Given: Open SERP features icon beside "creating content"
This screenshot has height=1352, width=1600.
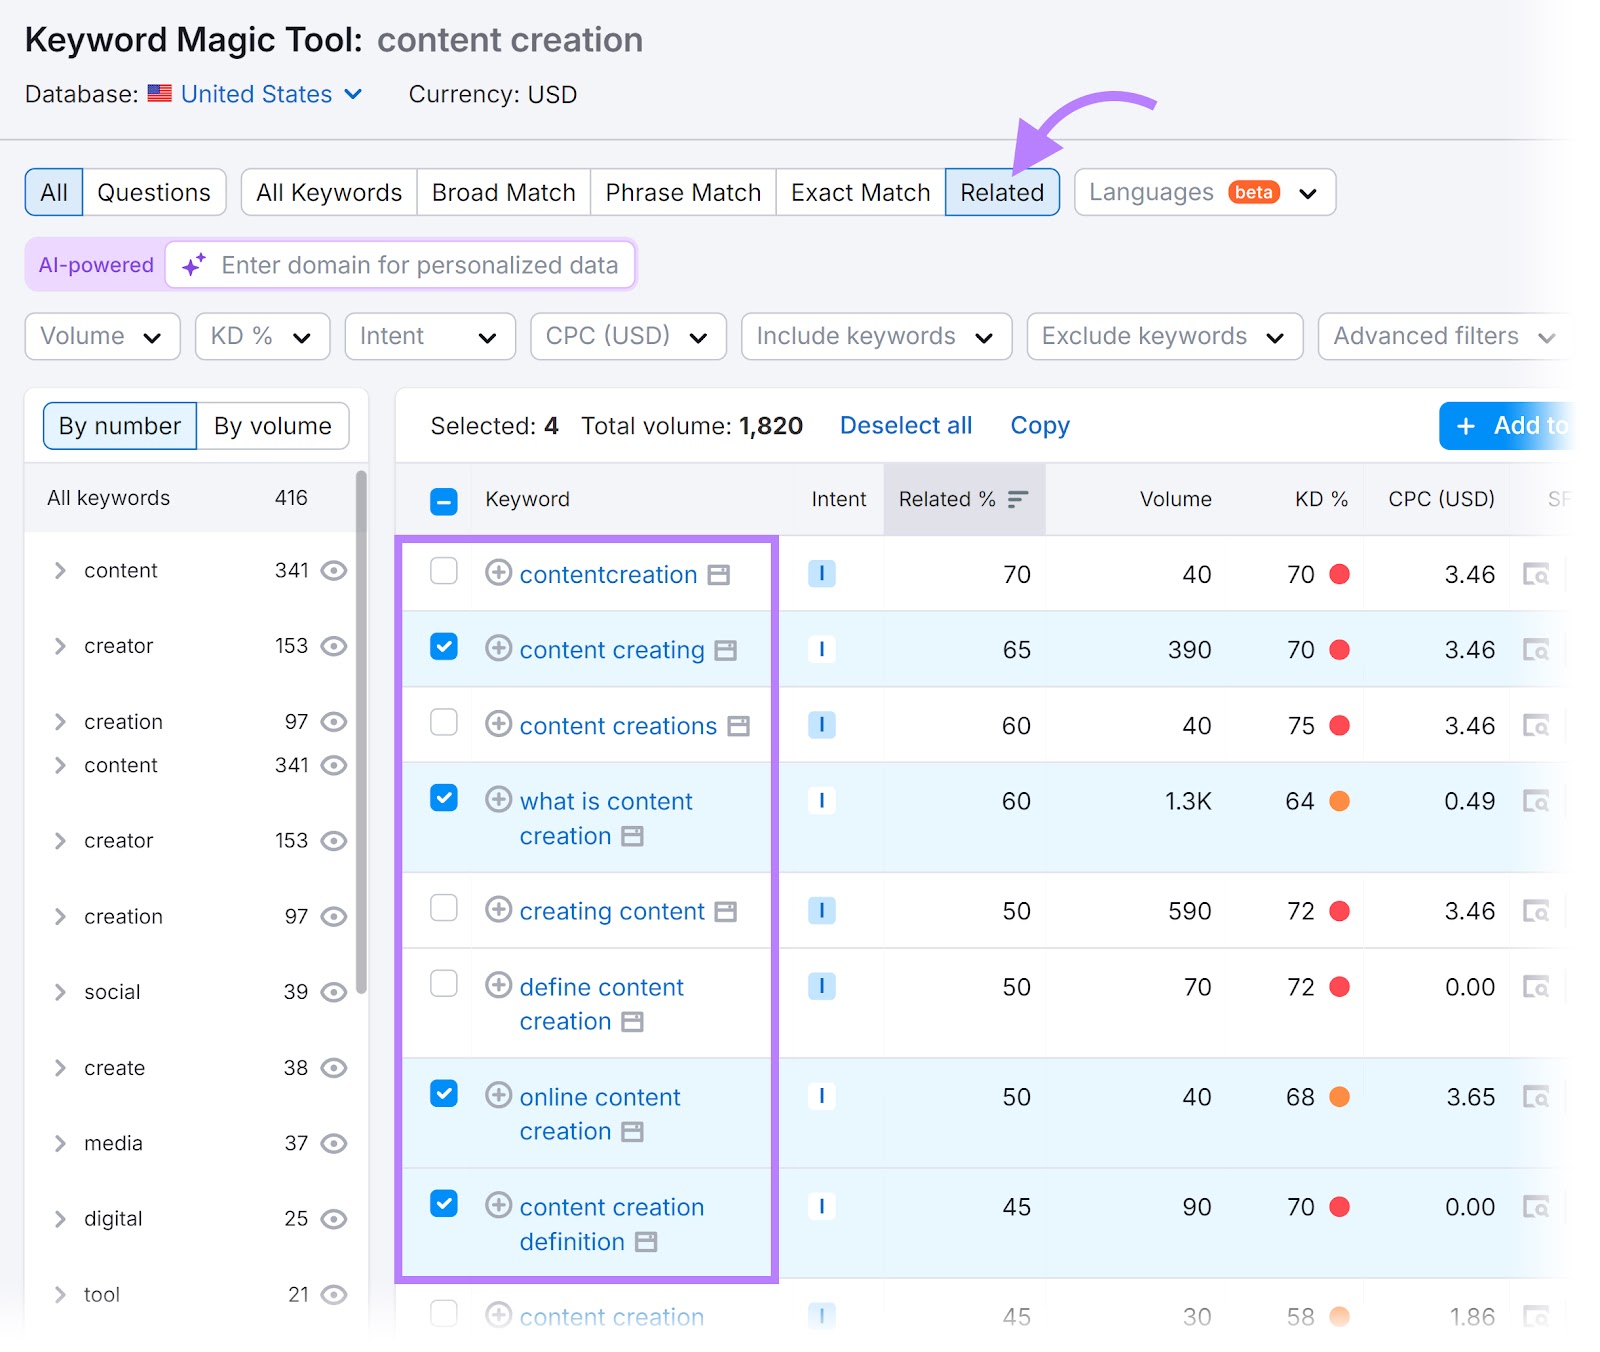Looking at the screenshot, I should pyautogui.click(x=724, y=911).
